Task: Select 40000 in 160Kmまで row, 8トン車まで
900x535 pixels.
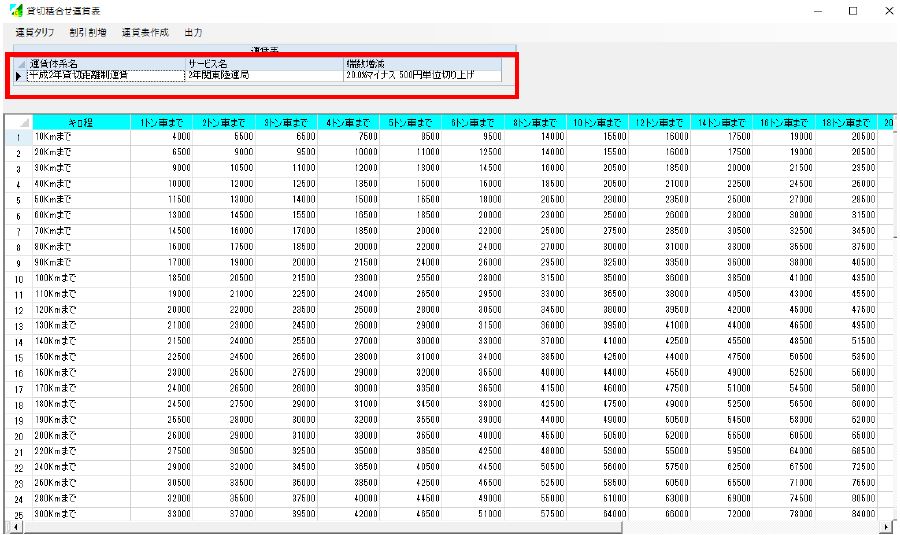Action: 536,373
